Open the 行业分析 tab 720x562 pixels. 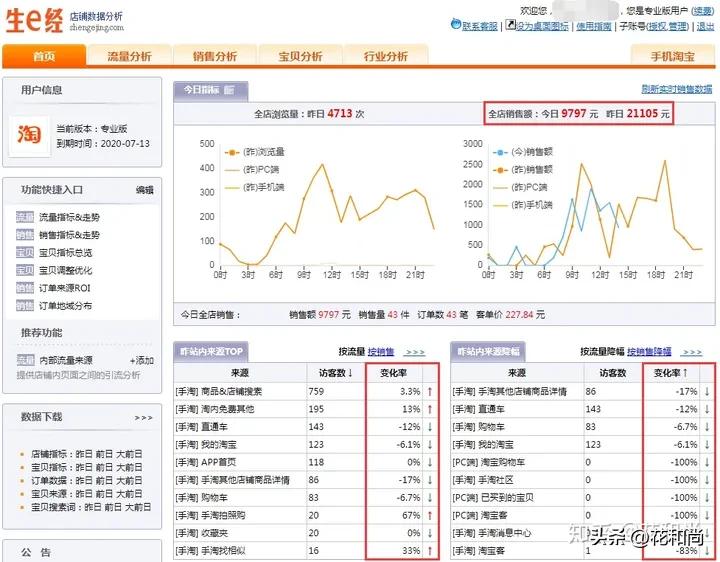(385, 56)
